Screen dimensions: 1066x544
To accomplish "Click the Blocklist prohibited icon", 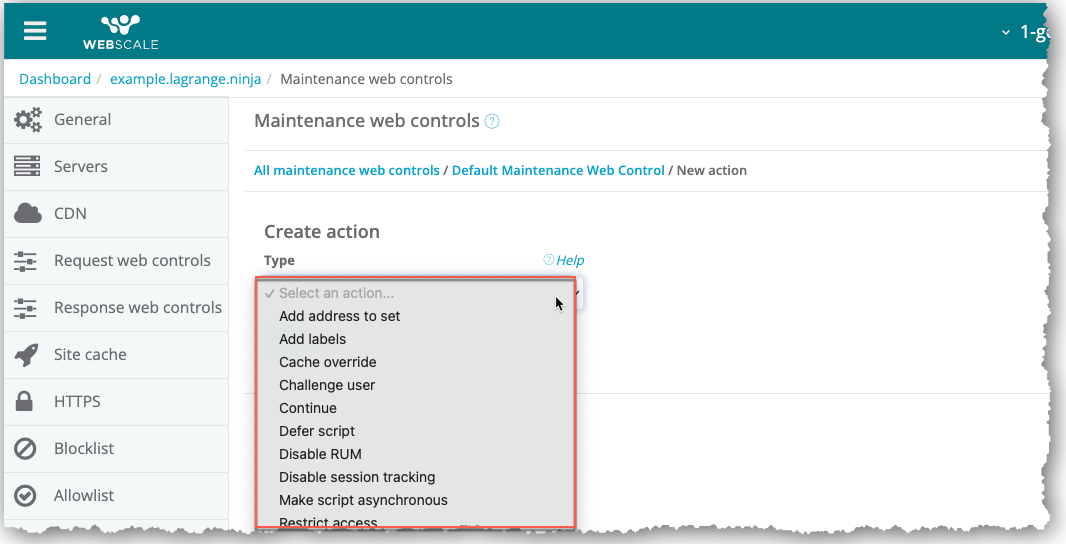I will (27, 449).
